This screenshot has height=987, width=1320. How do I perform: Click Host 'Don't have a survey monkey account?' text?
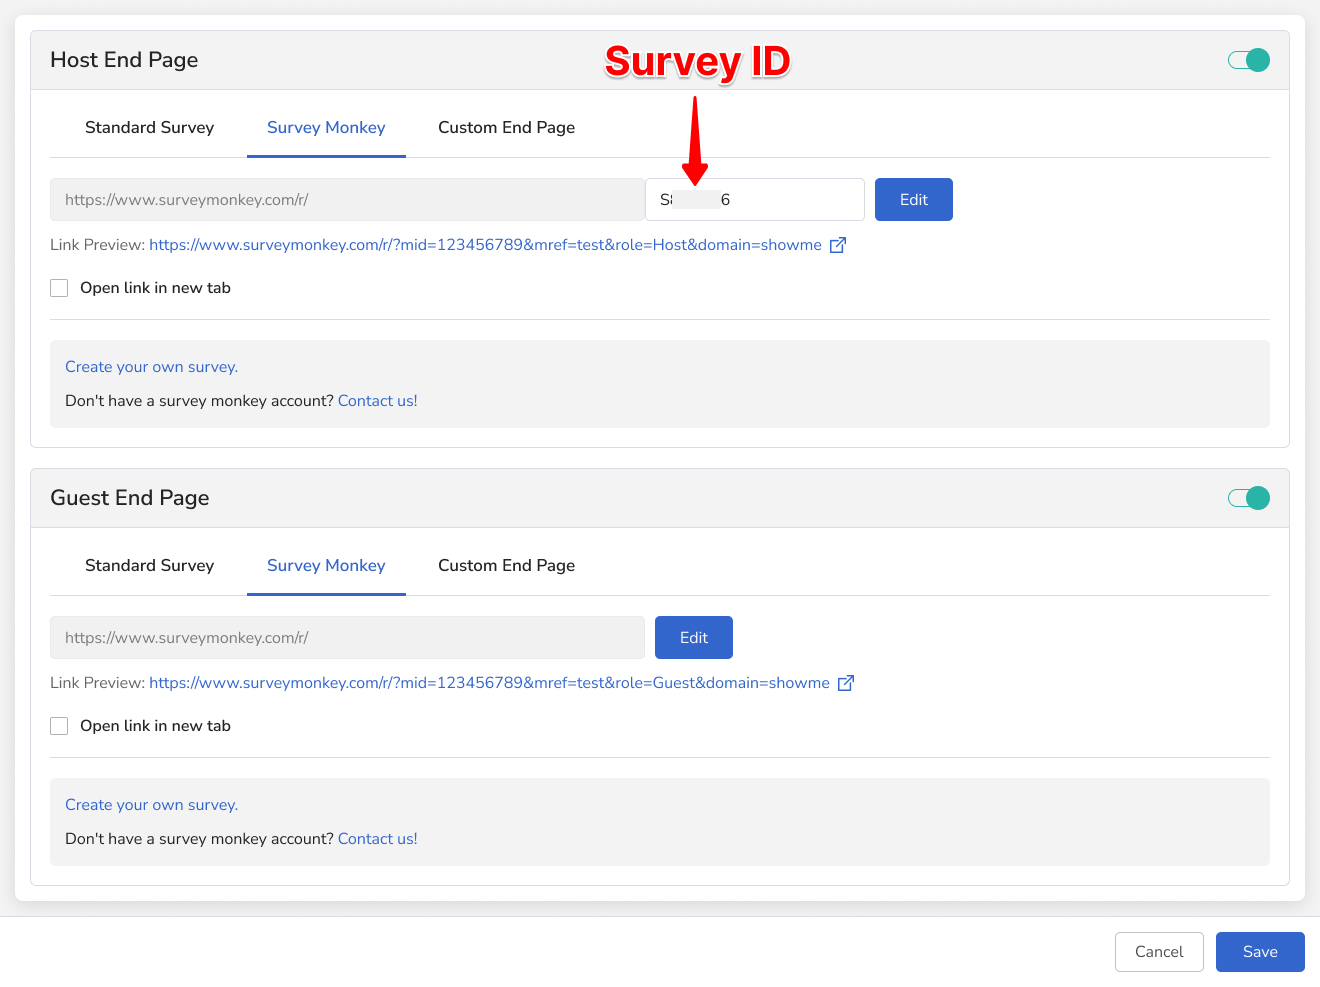pyautogui.click(x=199, y=401)
